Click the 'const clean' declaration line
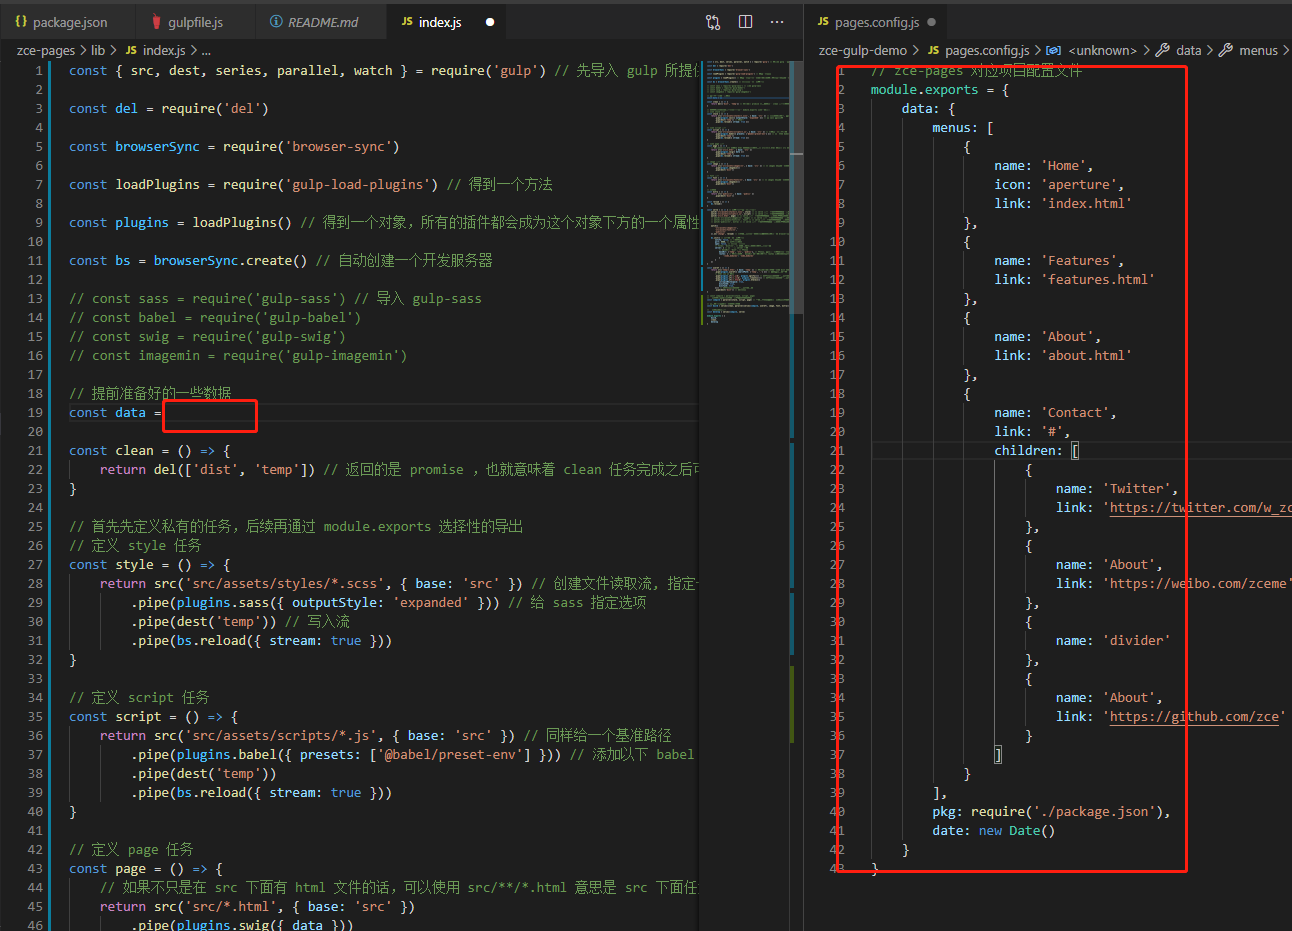This screenshot has width=1292, height=931. click(x=149, y=451)
